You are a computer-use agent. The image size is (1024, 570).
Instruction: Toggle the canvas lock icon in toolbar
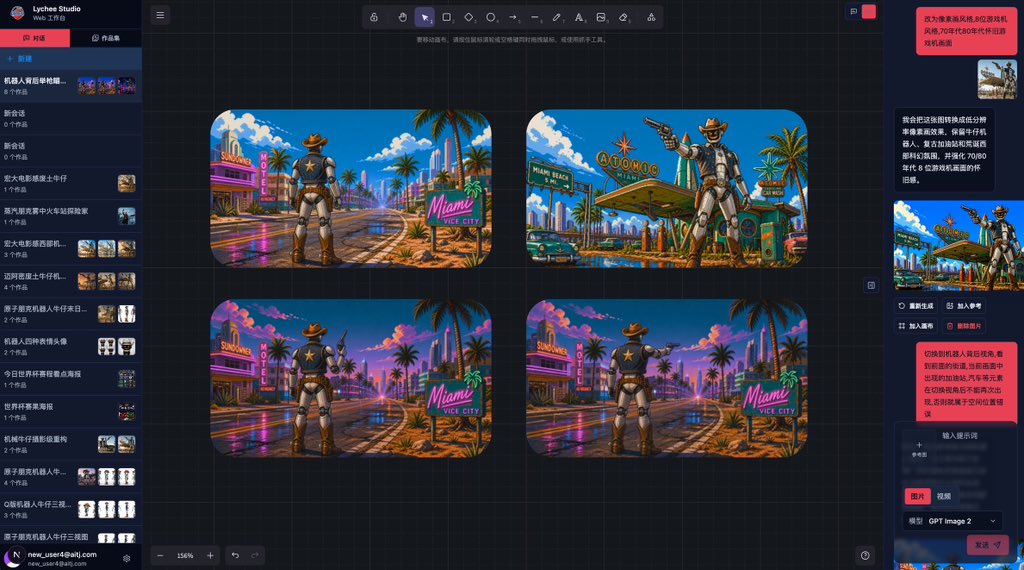coord(374,17)
